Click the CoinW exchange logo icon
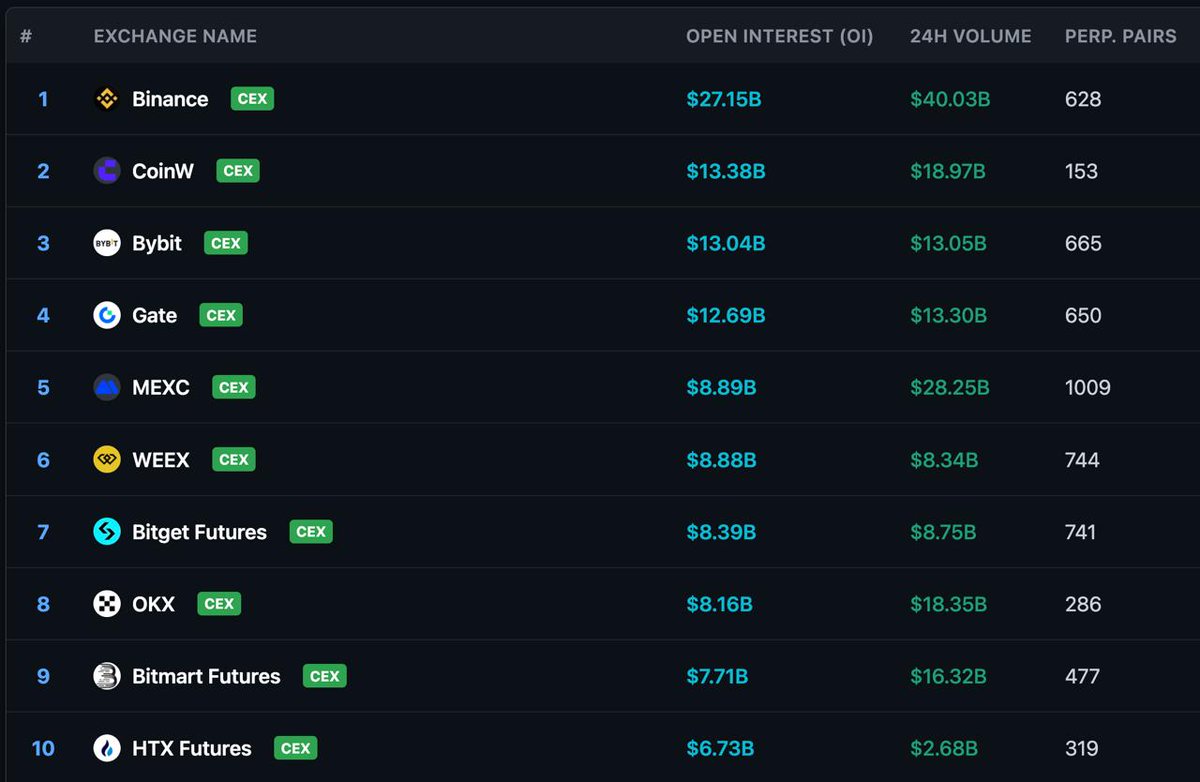Viewport: 1200px width, 782px height. [x=107, y=171]
